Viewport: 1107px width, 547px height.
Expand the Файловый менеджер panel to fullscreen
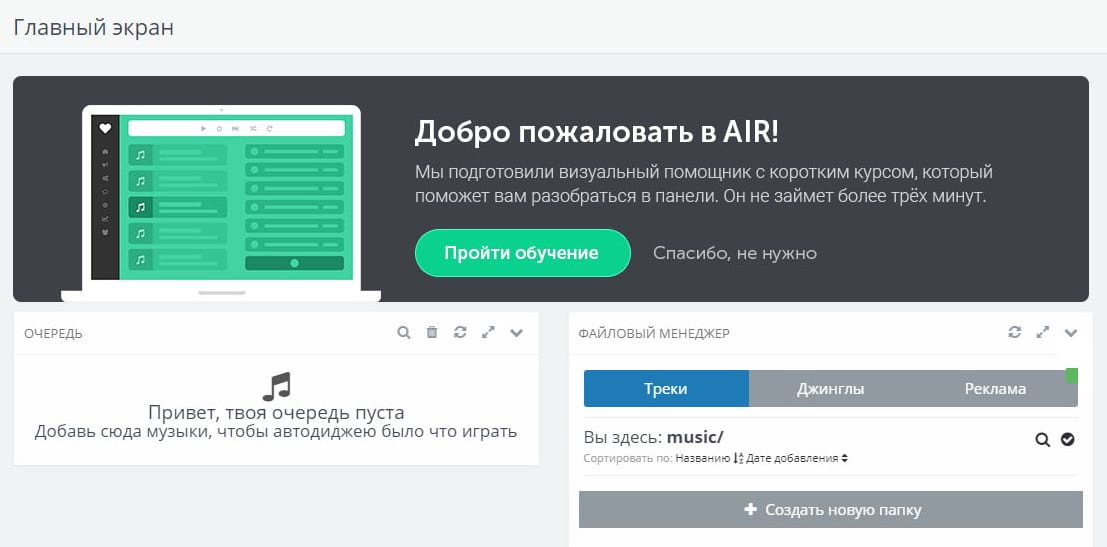1043,332
